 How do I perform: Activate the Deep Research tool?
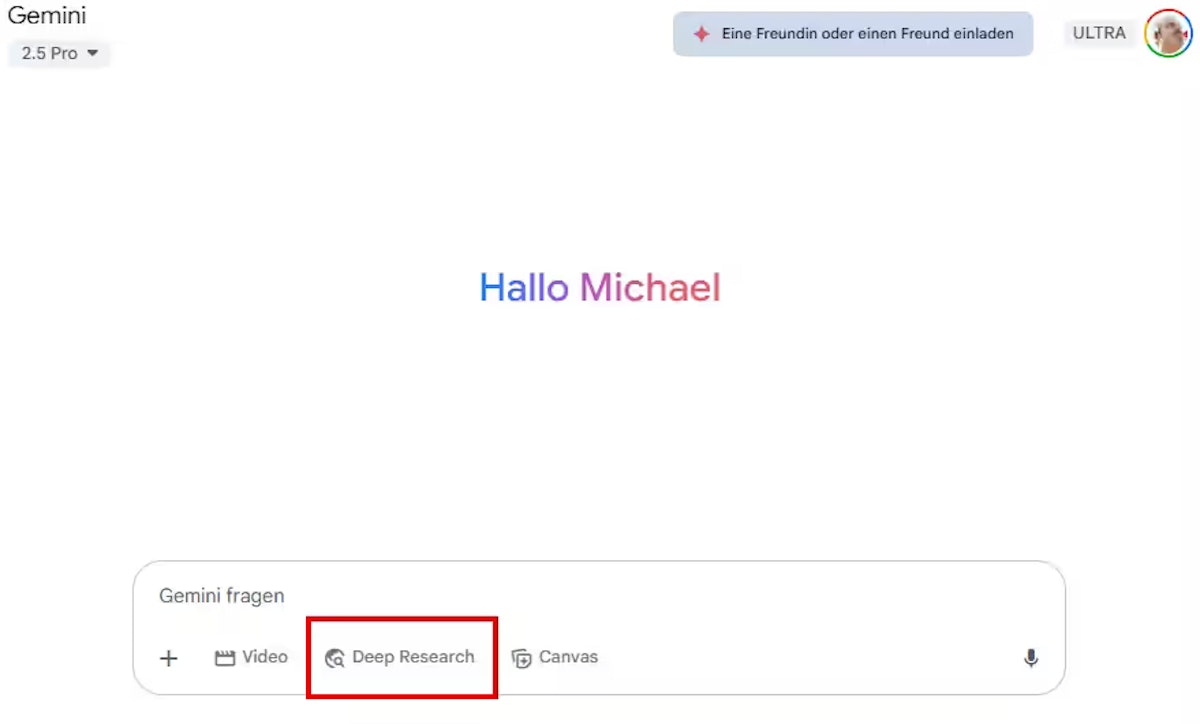point(400,657)
